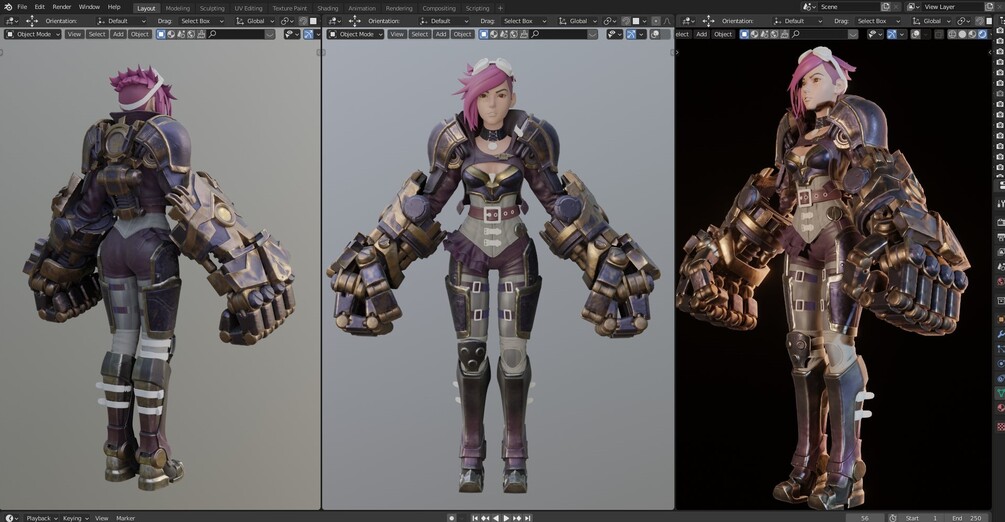Screen dimensions: 1005x522
Task: Select the Move tool icon in front-view viewport
Action: click(x=354, y=21)
